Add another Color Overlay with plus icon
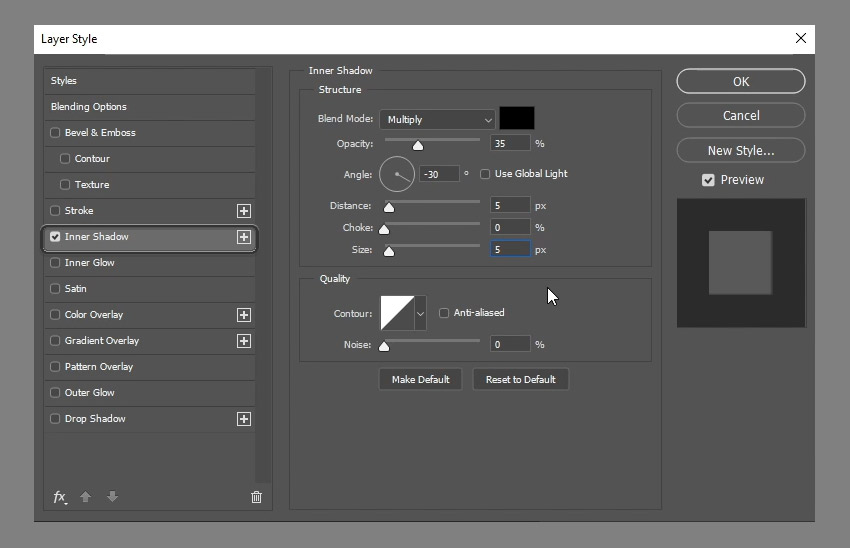Viewport: 850px width, 548px height. 244,315
